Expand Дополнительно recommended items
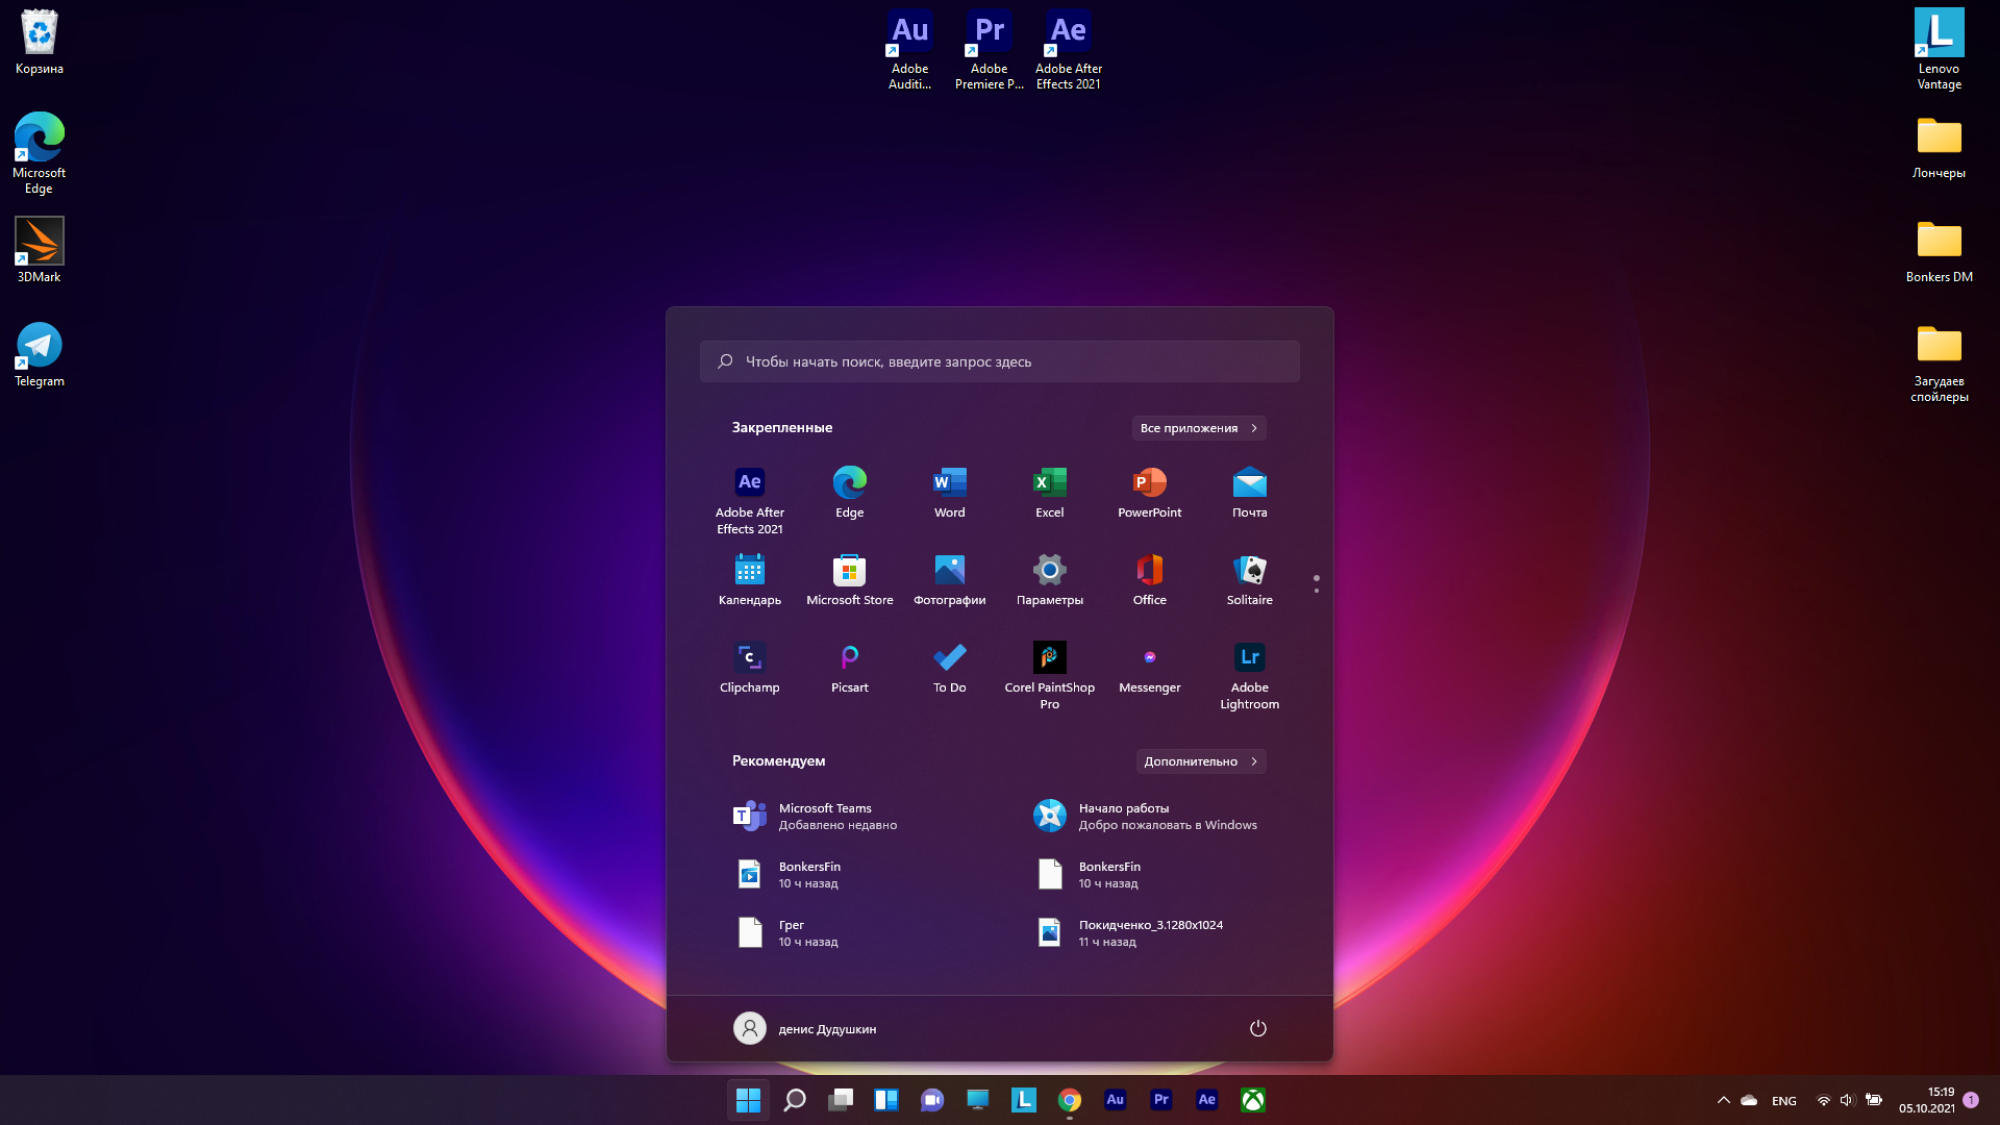Viewport: 2000px width, 1125px height. coord(1201,761)
